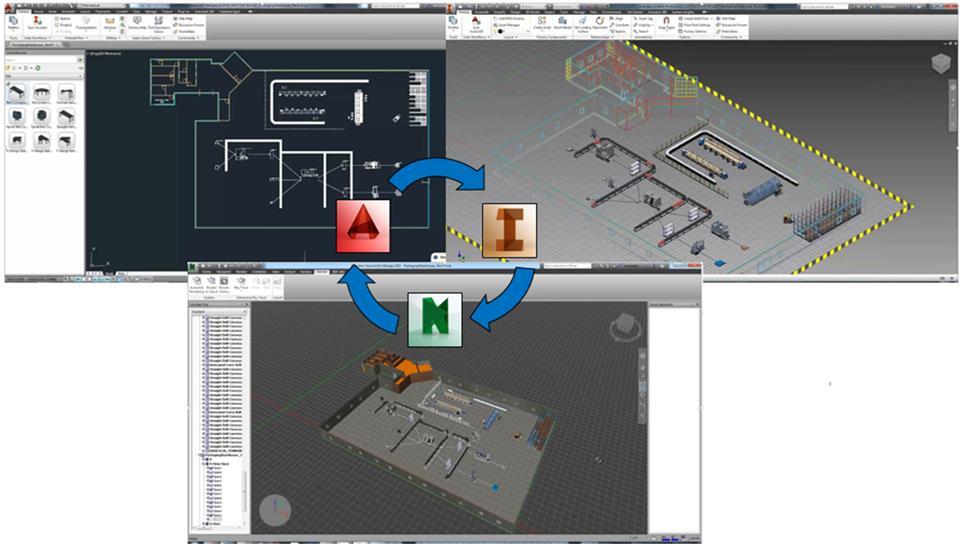Click green refresh icon in Asset Browser
The image size is (960, 544).
click(37, 67)
